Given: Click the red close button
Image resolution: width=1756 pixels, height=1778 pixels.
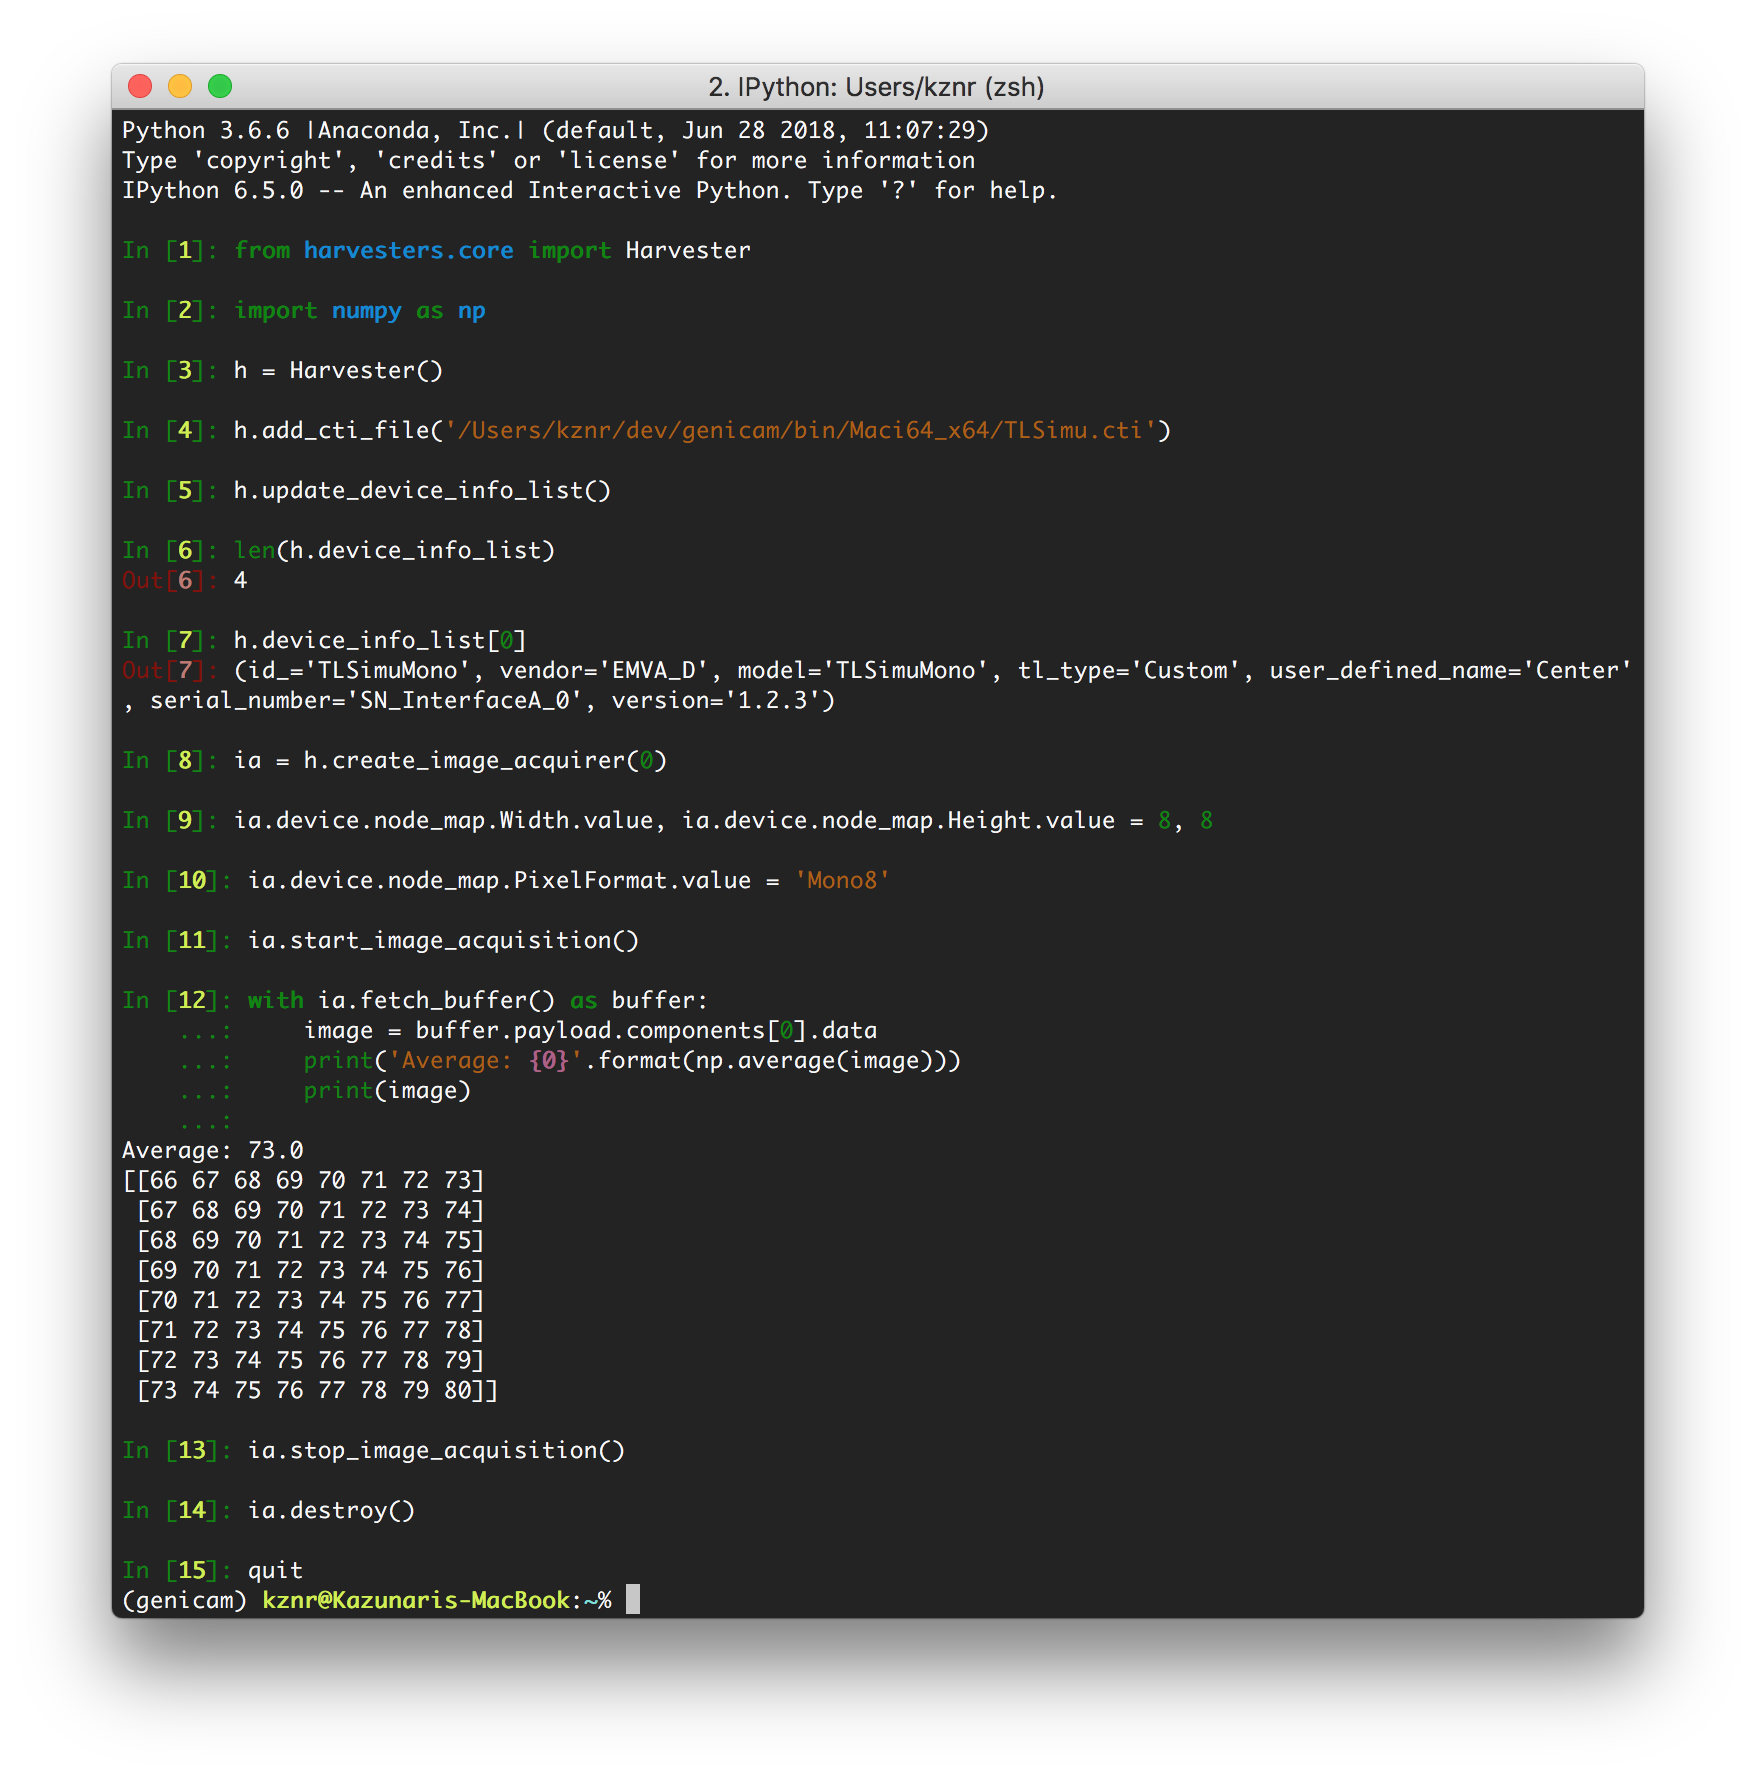Looking at the screenshot, I should pyautogui.click(x=139, y=88).
